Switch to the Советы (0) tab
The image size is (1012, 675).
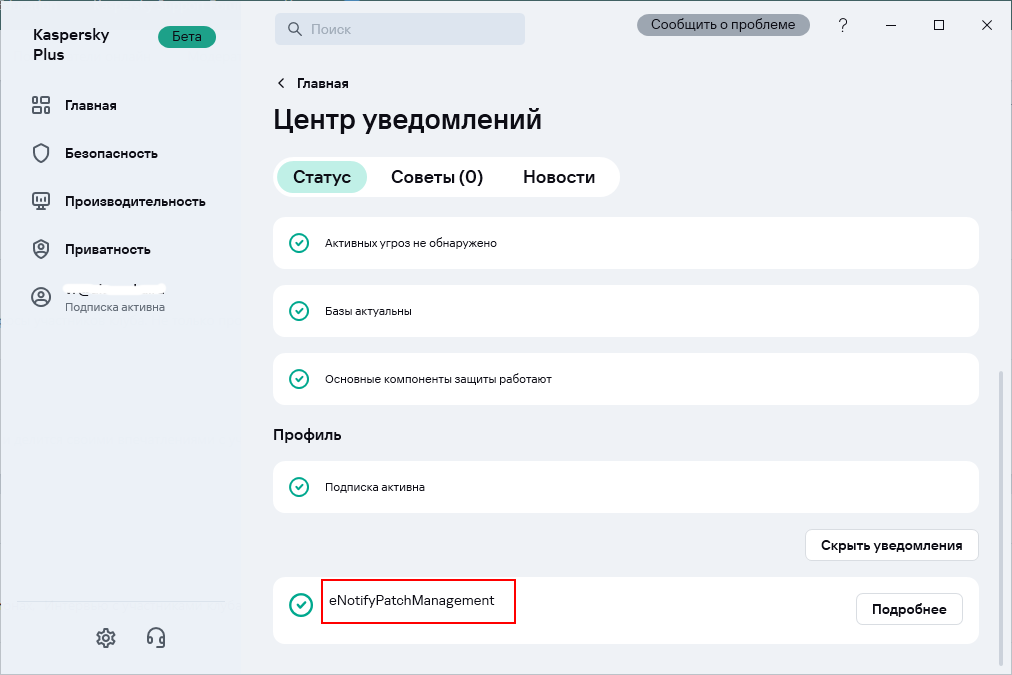(x=437, y=177)
